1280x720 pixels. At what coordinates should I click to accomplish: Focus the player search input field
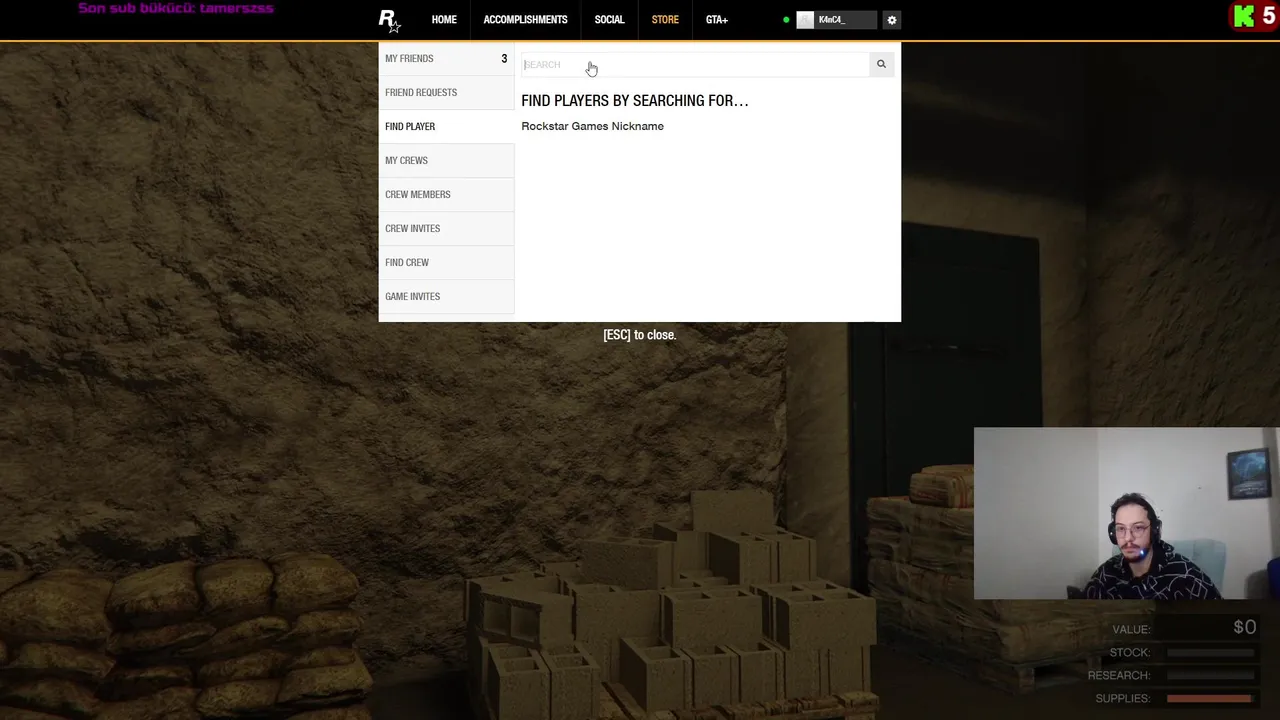[x=695, y=64]
